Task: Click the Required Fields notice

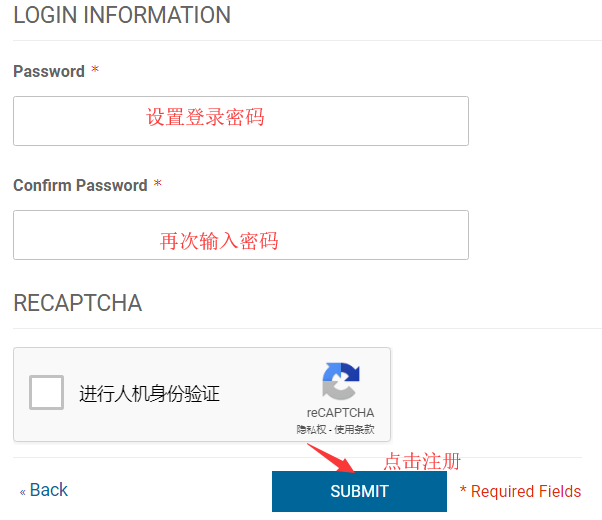Action: pos(521,492)
